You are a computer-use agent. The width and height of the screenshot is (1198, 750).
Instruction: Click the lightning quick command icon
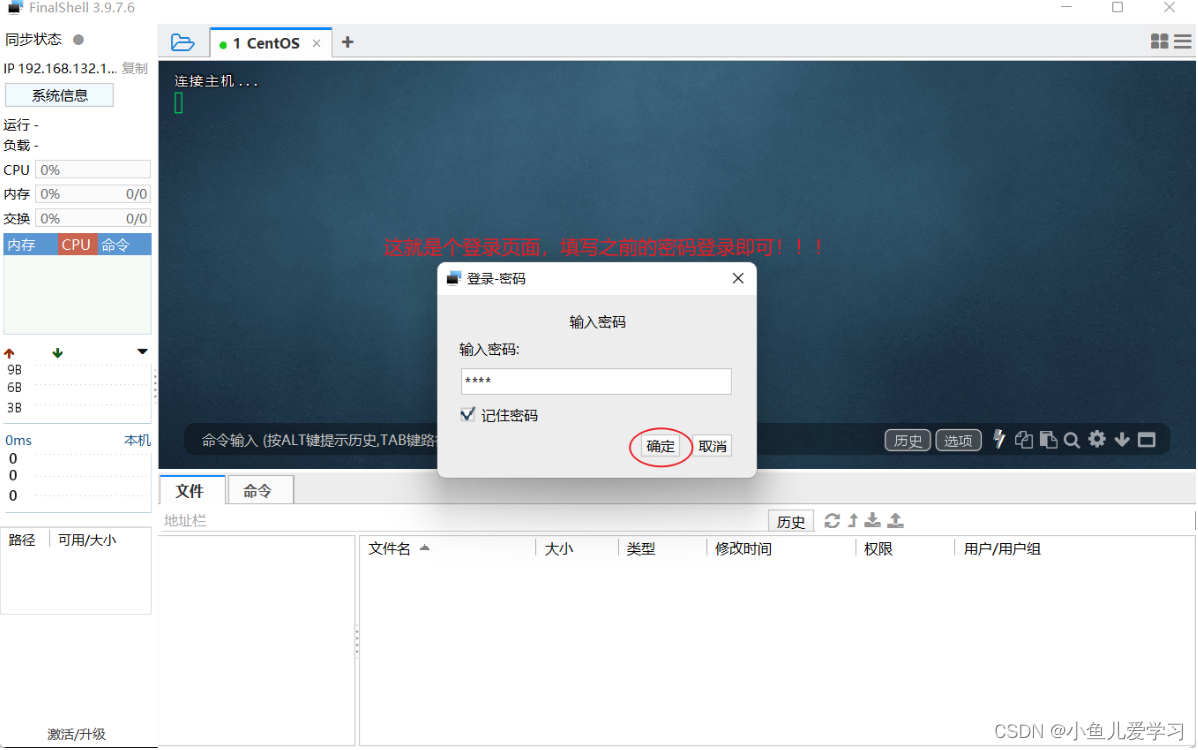[999, 439]
